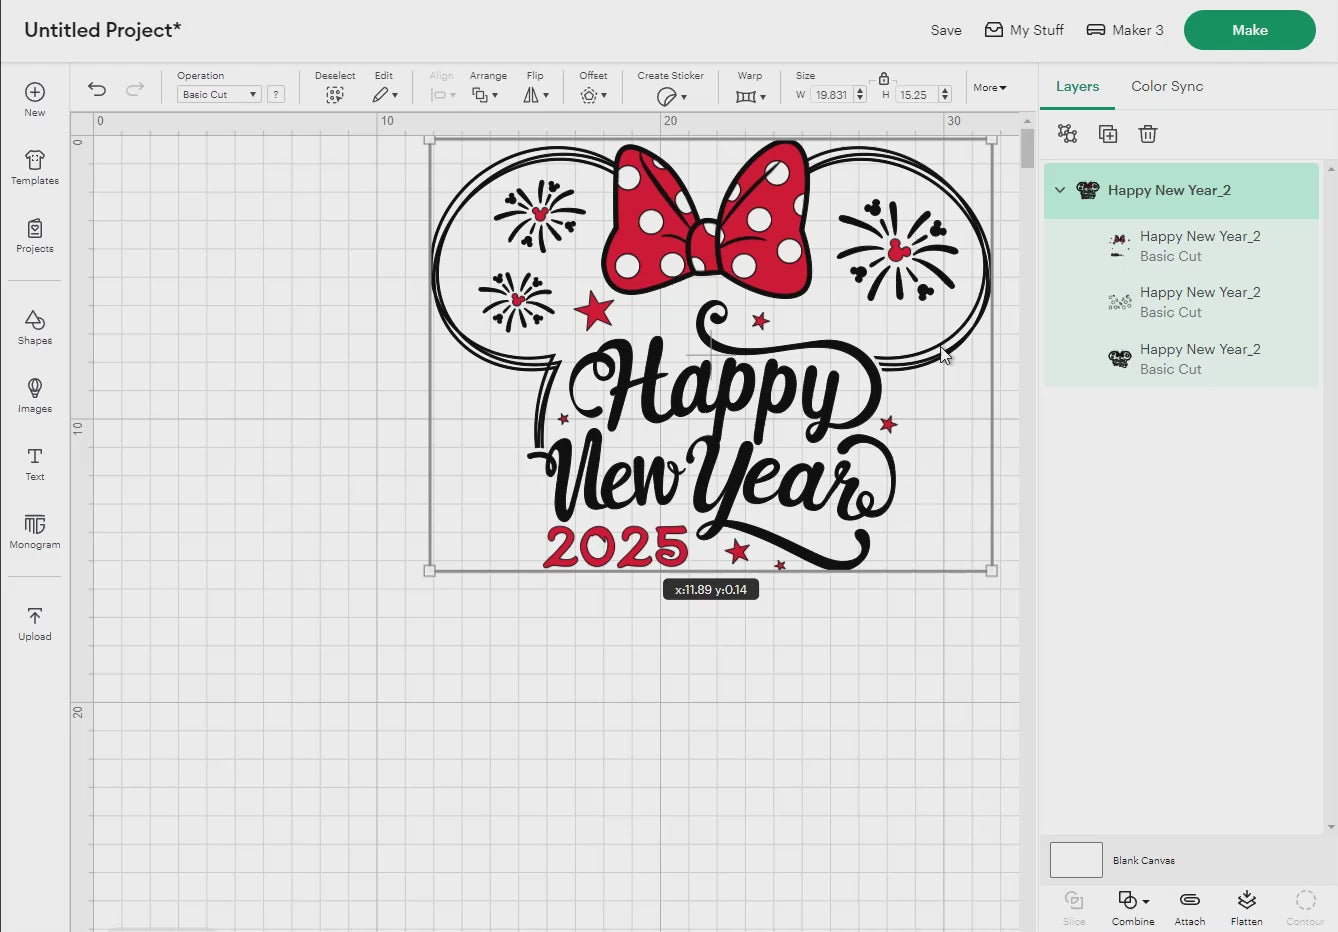Click the canvas vertical scrollbar thumb
The image size is (1338, 932).
1027,148
